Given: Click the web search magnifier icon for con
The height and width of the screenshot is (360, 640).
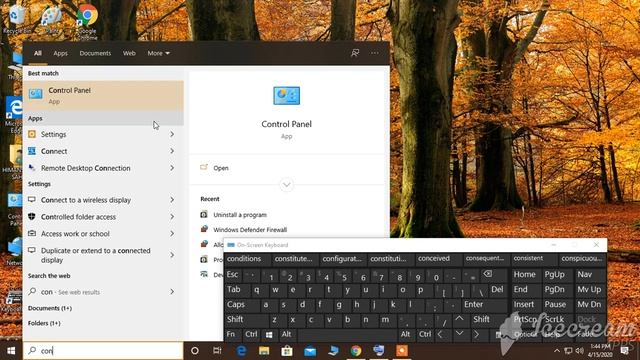Looking at the screenshot, I should point(32,291).
